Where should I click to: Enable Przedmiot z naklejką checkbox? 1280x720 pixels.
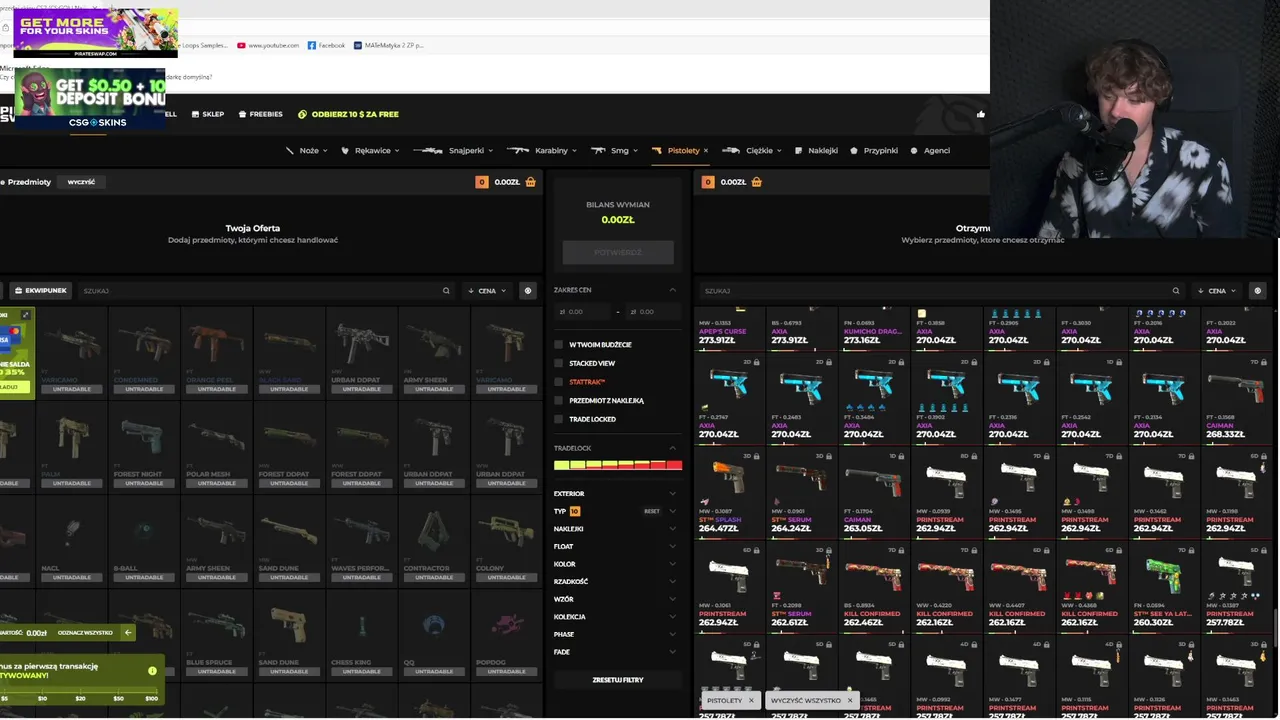pyautogui.click(x=559, y=401)
